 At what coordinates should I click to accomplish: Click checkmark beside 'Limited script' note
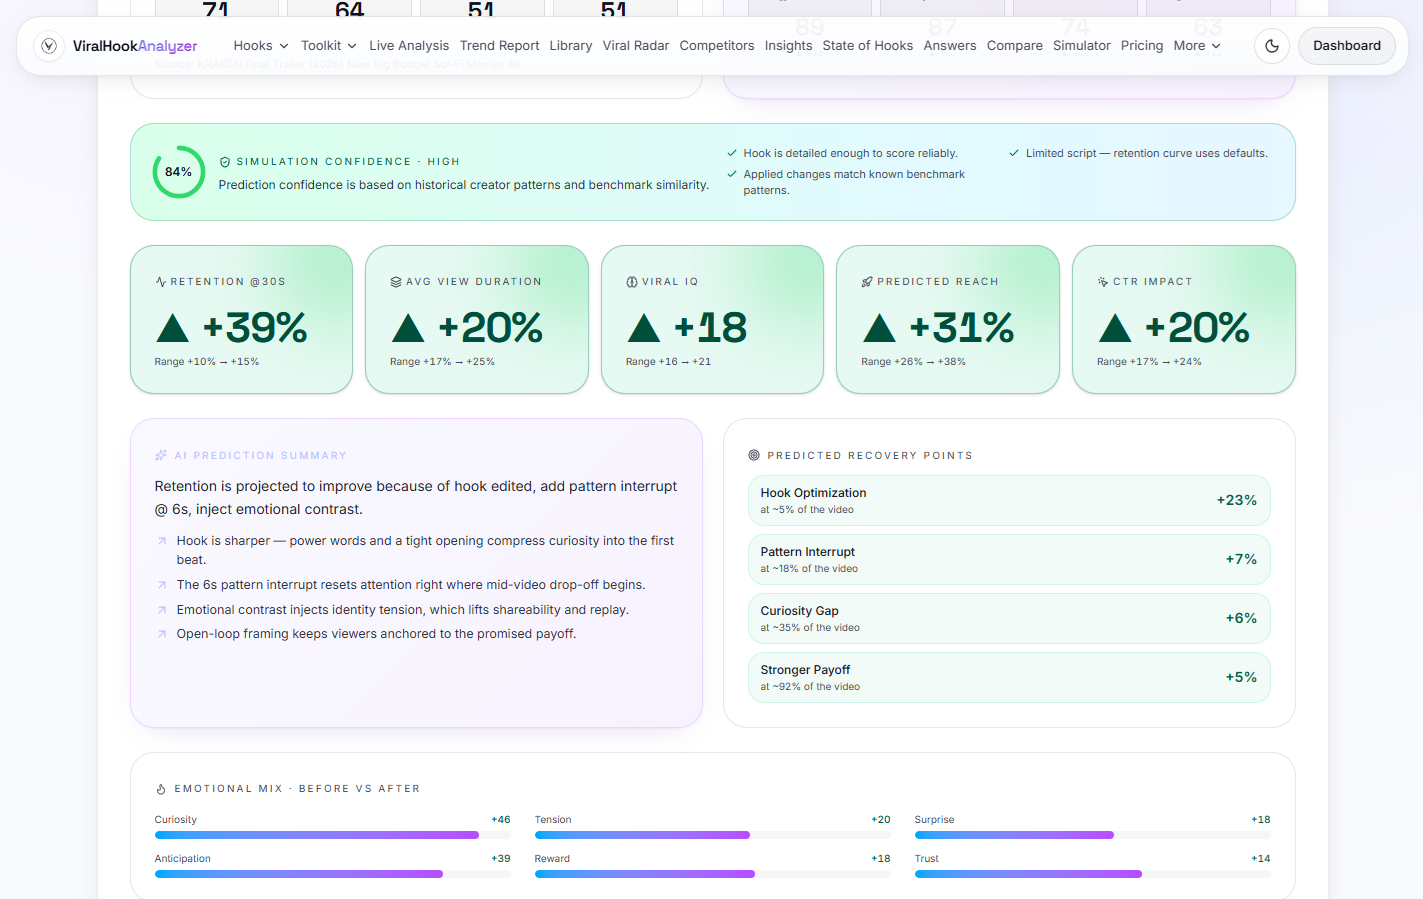1014,153
